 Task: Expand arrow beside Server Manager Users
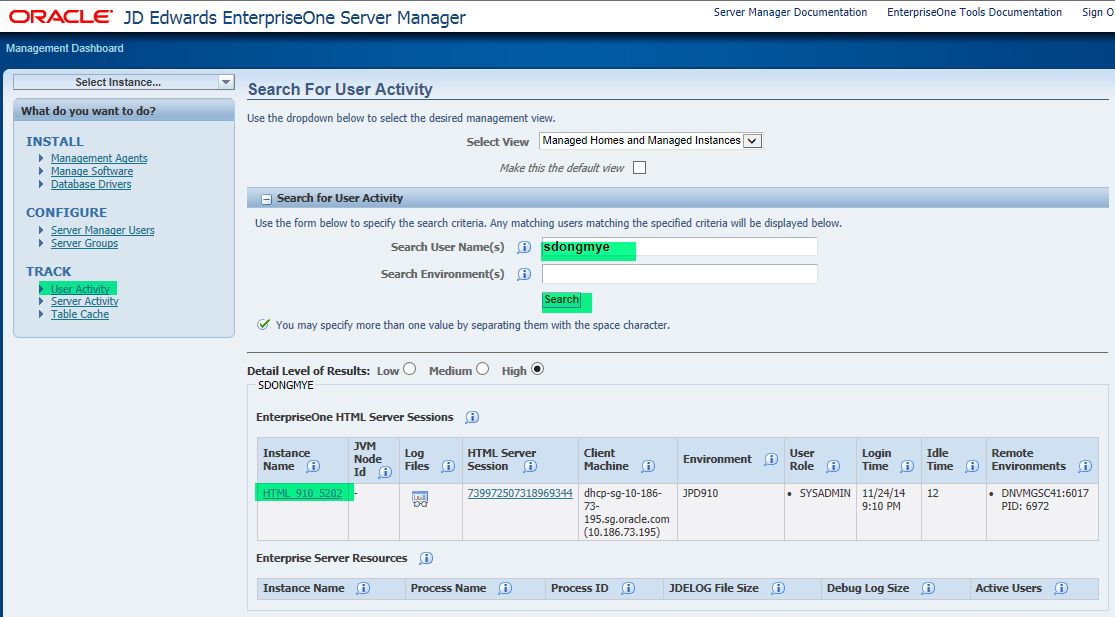41,230
